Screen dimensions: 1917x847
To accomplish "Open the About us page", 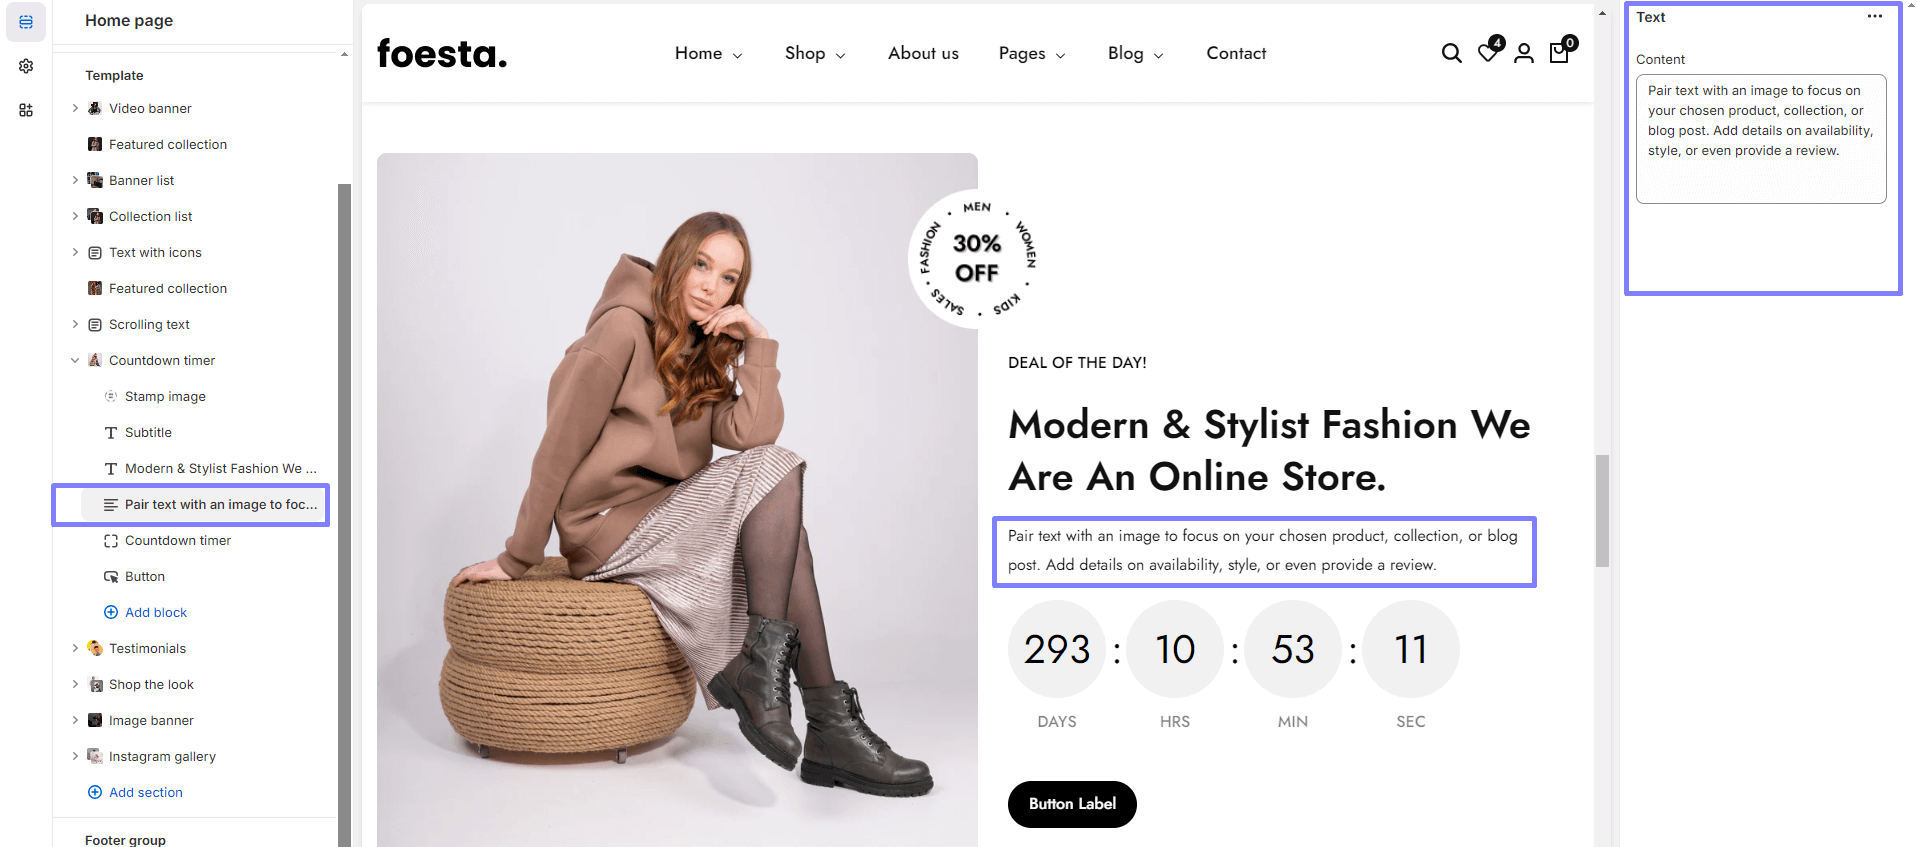I will [923, 54].
